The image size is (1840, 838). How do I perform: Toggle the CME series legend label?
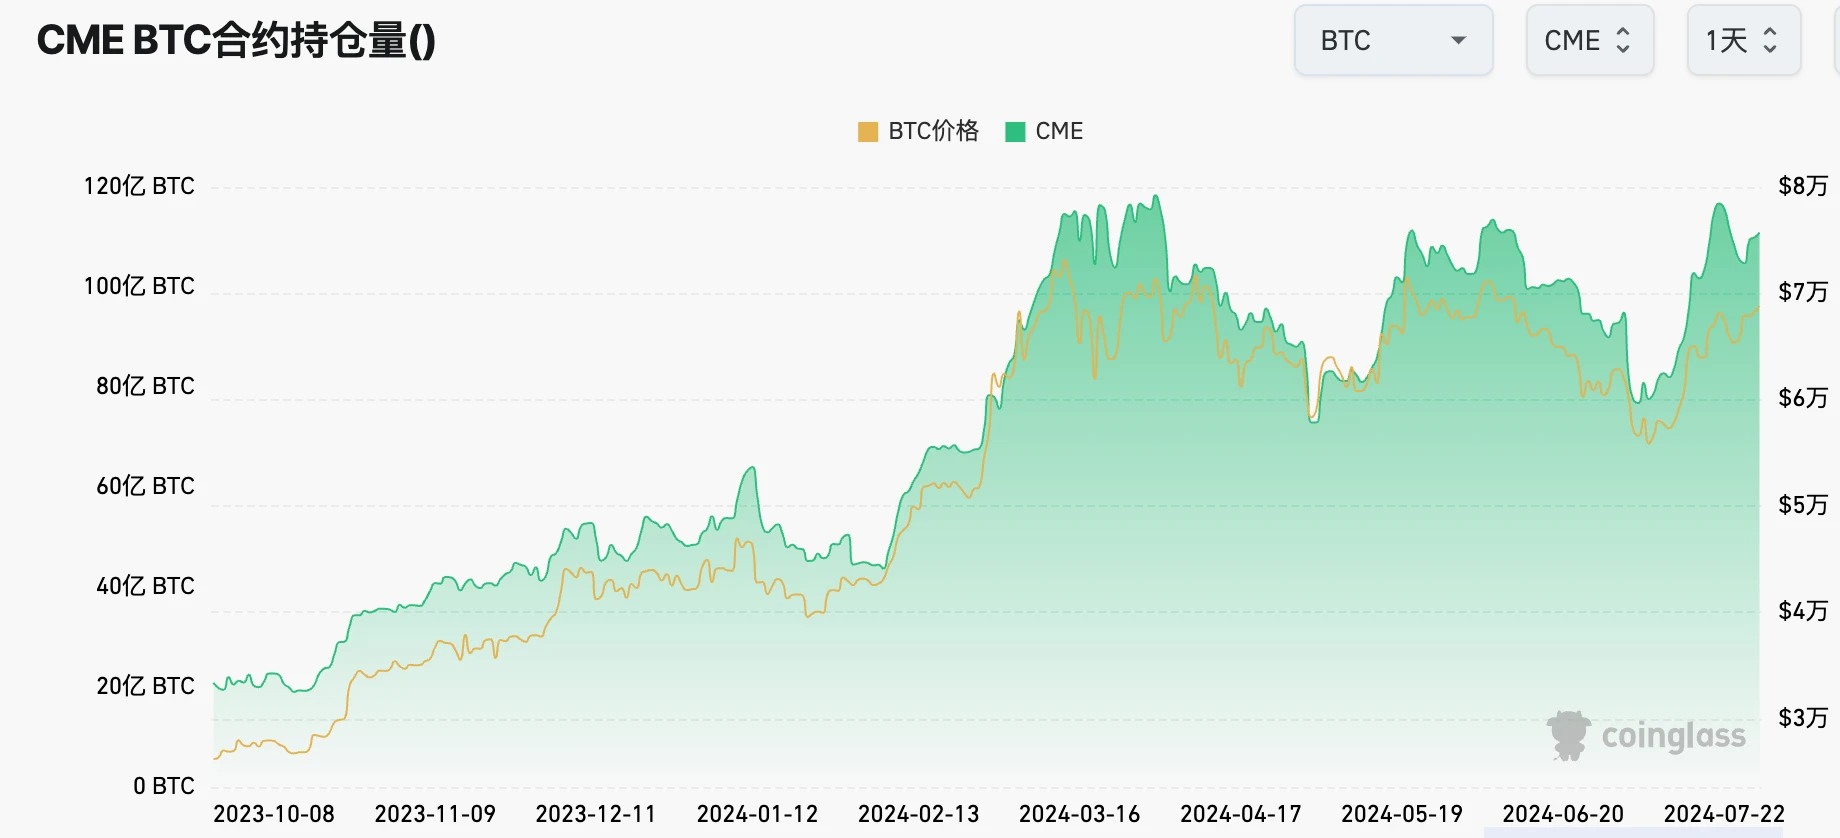(1059, 131)
